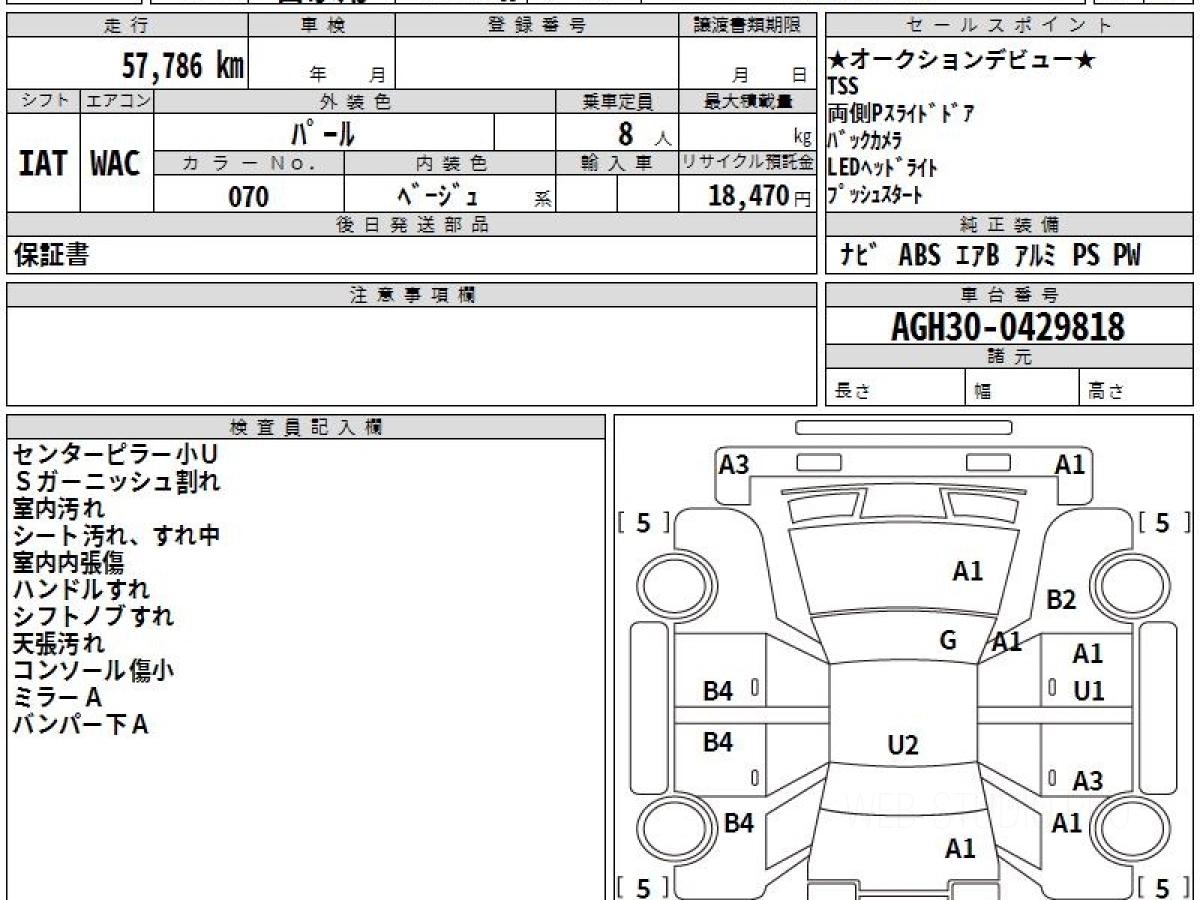The height and width of the screenshot is (900, 1200).
Task: Select the IAT shift value
Action: click(43, 163)
